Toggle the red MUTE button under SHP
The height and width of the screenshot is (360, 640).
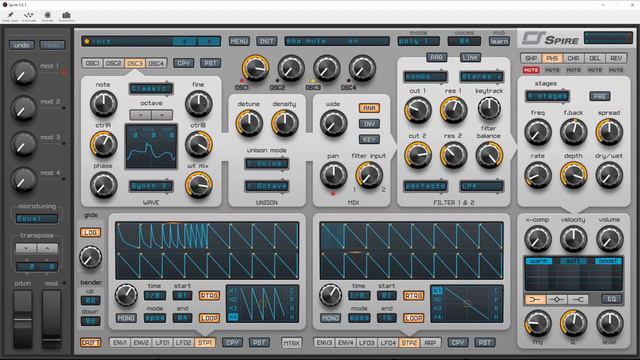tap(531, 70)
